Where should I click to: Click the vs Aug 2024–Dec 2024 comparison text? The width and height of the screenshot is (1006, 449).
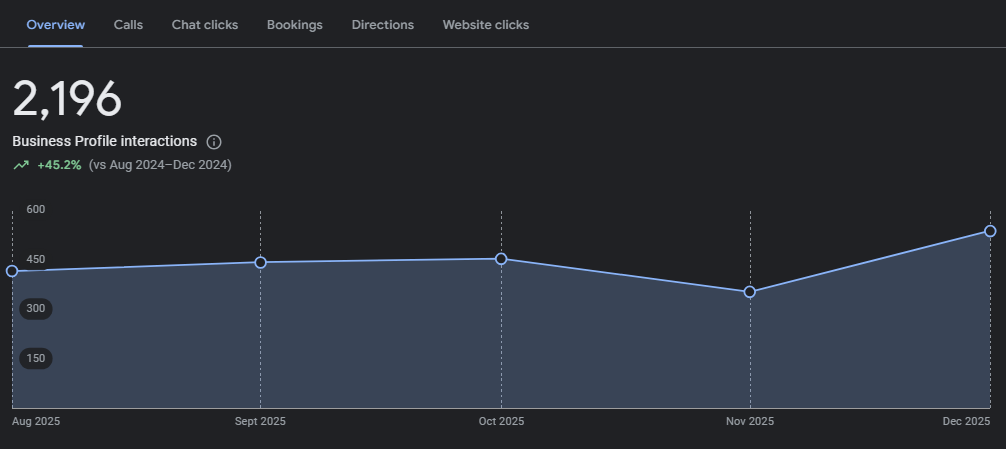160,165
